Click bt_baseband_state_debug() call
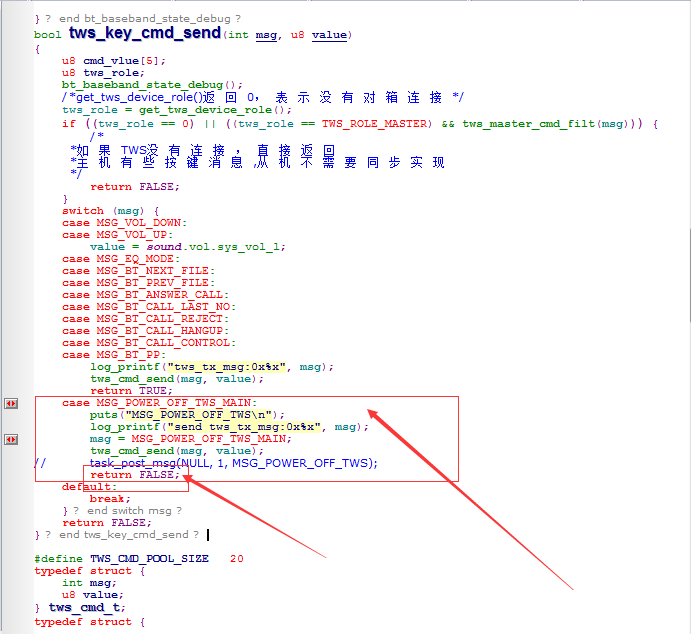 pyautogui.click(x=152, y=85)
